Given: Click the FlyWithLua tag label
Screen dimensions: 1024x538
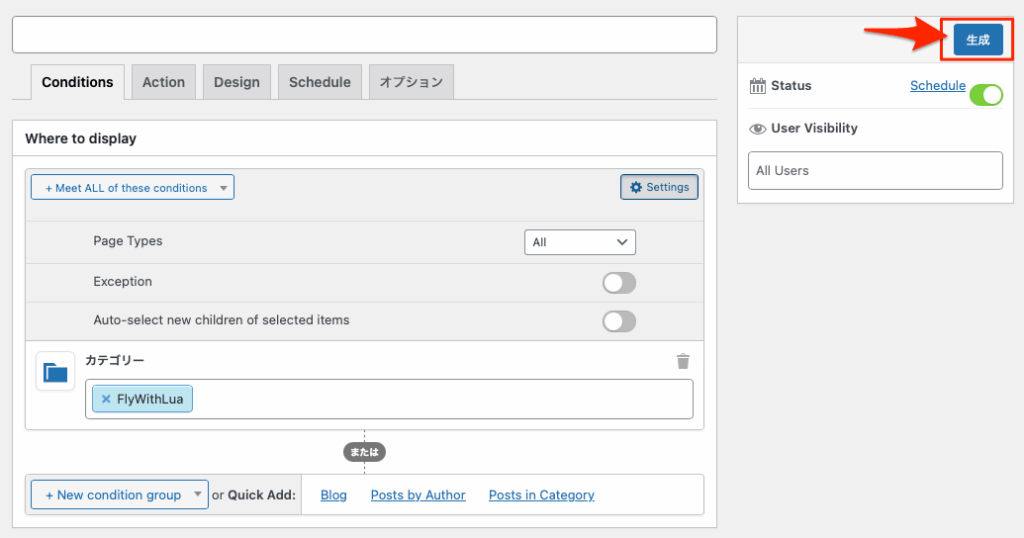Looking at the screenshot, I should click(150, 399).
